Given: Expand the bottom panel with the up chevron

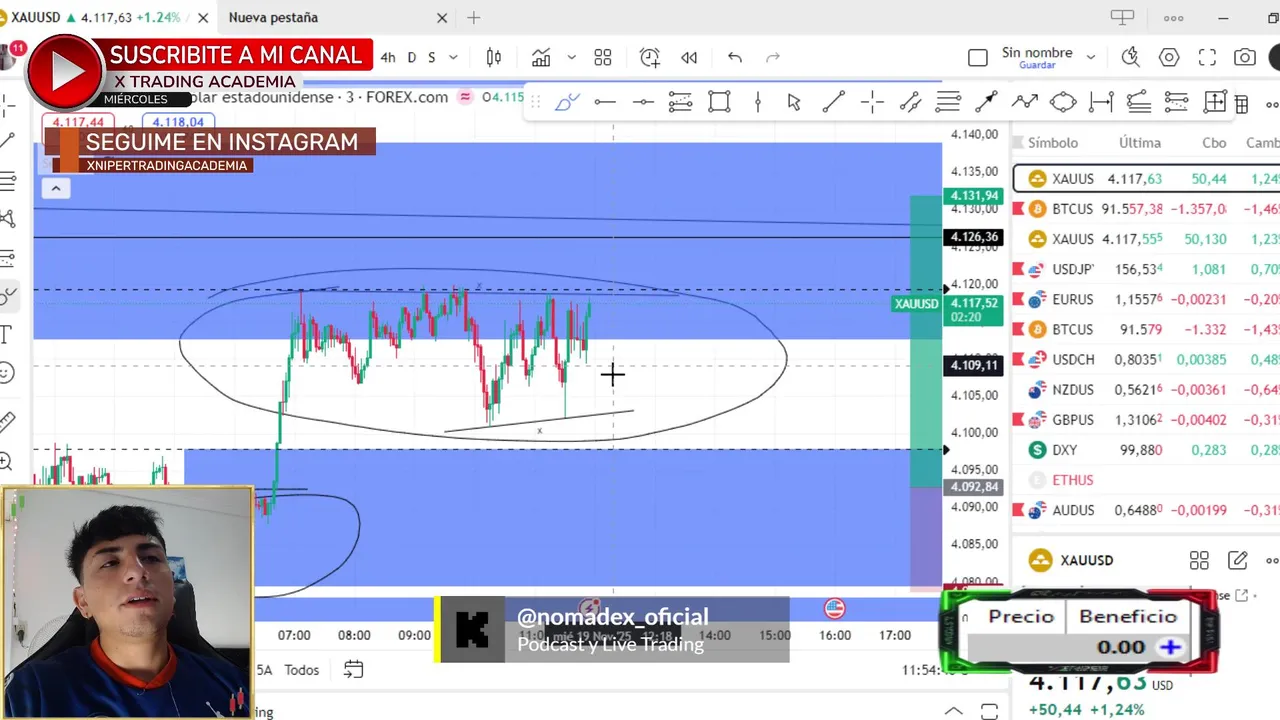Looking at the screenshot, I should pyautogui.click(x=953, y=711).
